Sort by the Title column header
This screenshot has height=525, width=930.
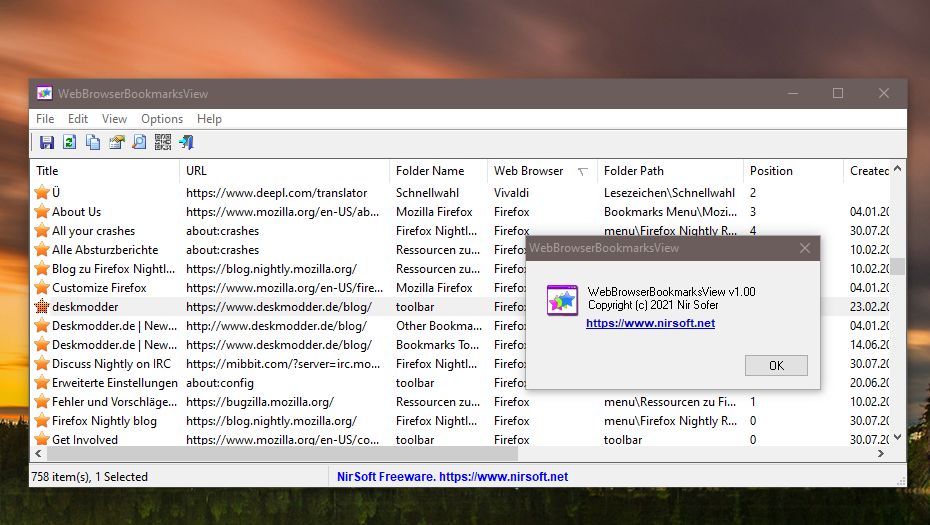[47, 171]
